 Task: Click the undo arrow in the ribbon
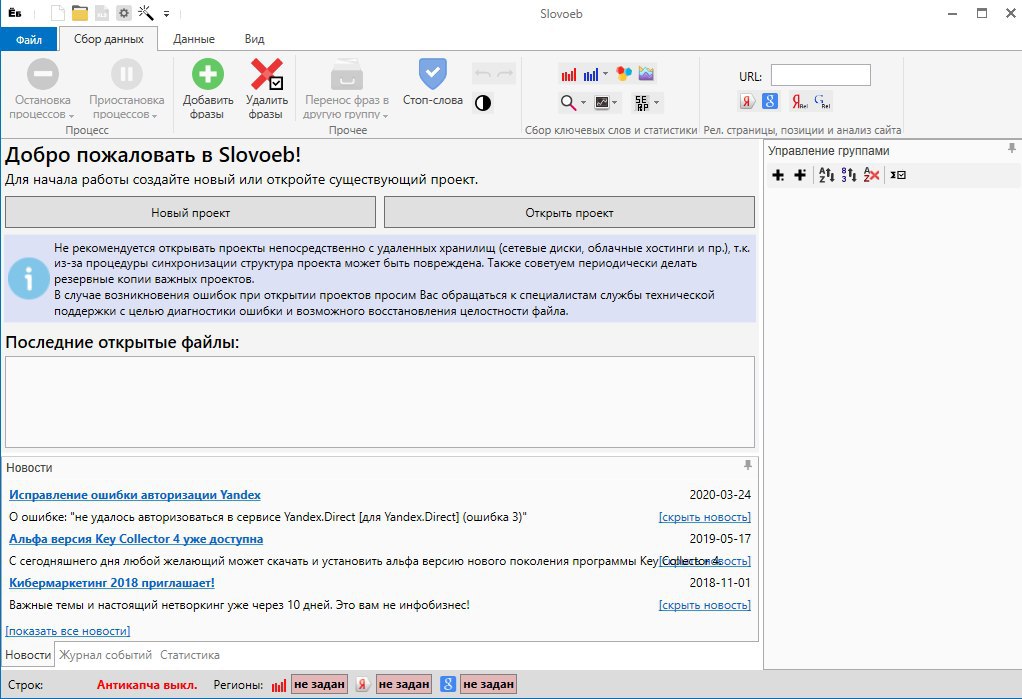click(x=483, y=74)
